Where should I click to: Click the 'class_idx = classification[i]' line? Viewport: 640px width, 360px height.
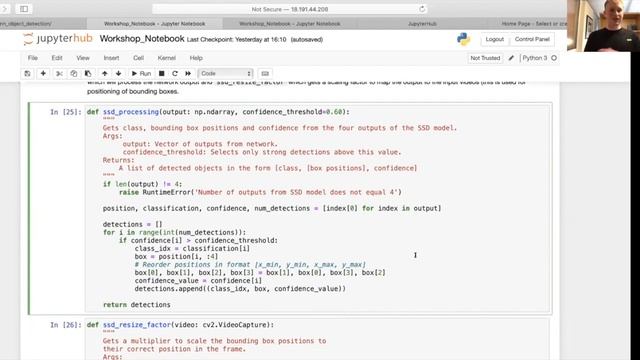pyautogui.click(x=192, y=248)
